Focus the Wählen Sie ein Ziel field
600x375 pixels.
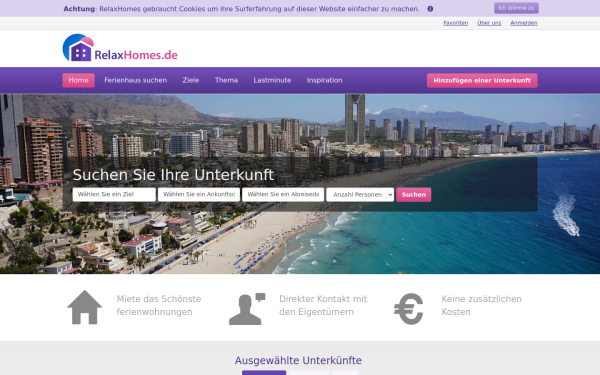(114, 194)
